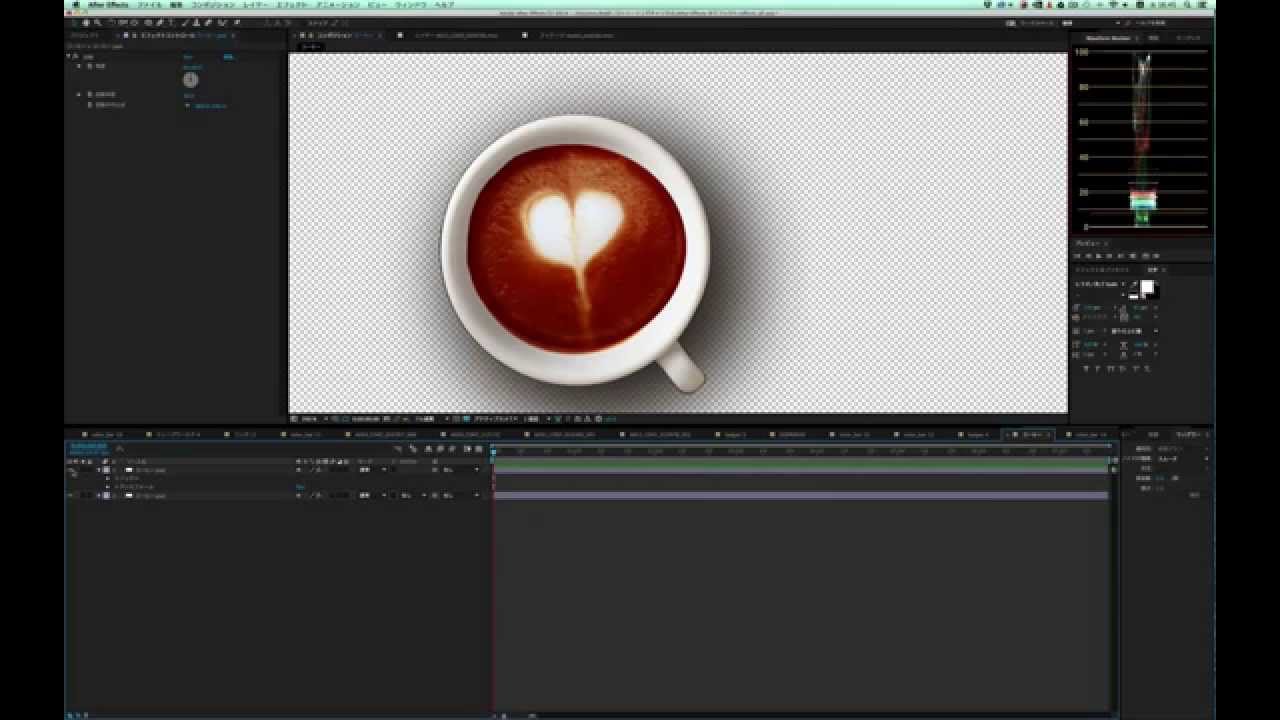Viewport: 1280px width, 720px height.
Task: Toggle the shy switch on a timeline layer
Action: [x=297, y=469]
